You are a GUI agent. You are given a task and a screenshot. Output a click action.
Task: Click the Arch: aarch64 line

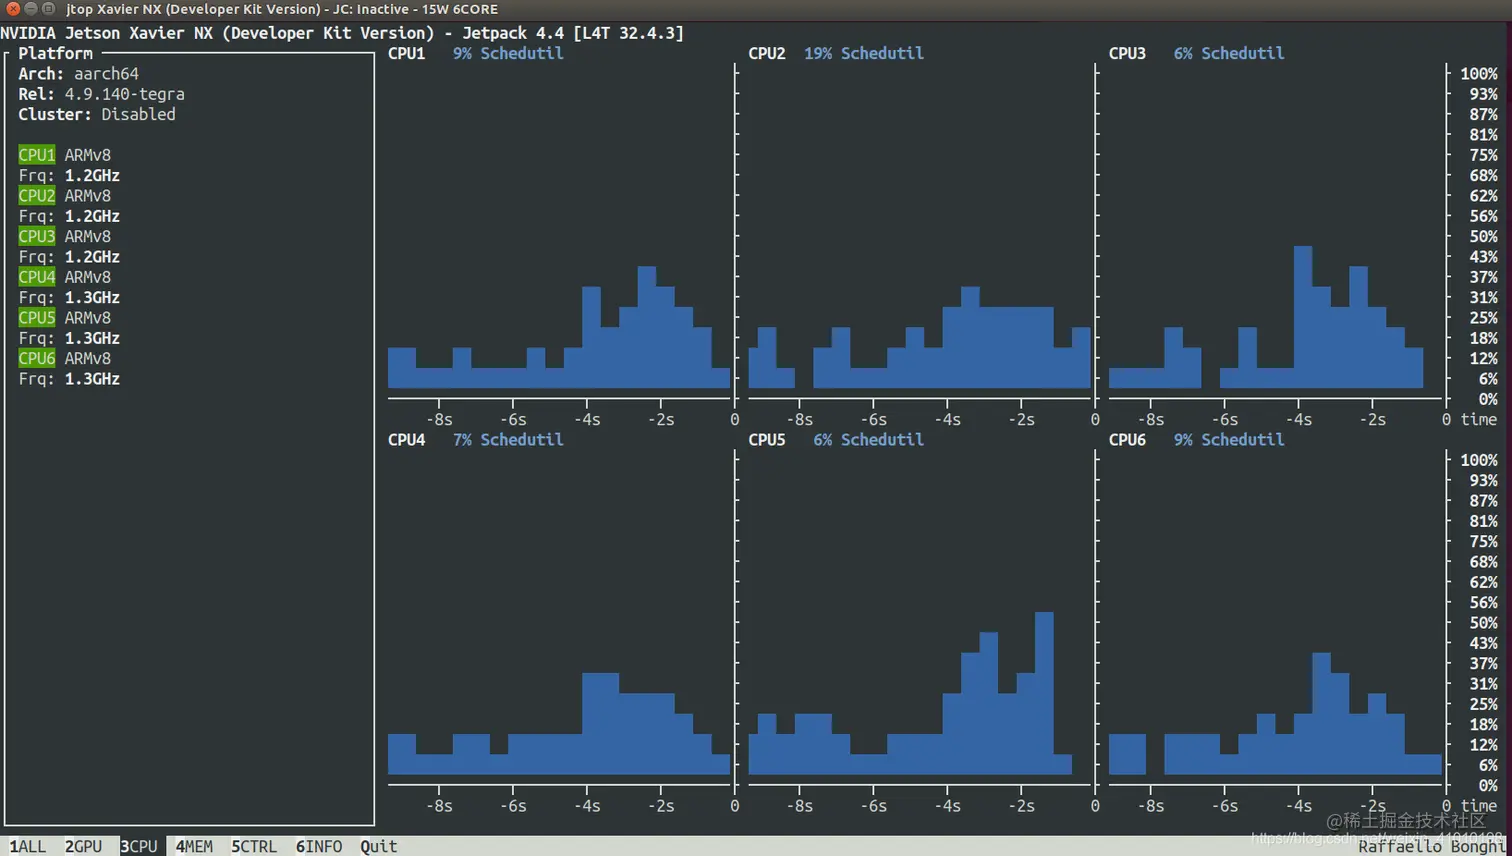pyautogui.click(x=78, y=74)
